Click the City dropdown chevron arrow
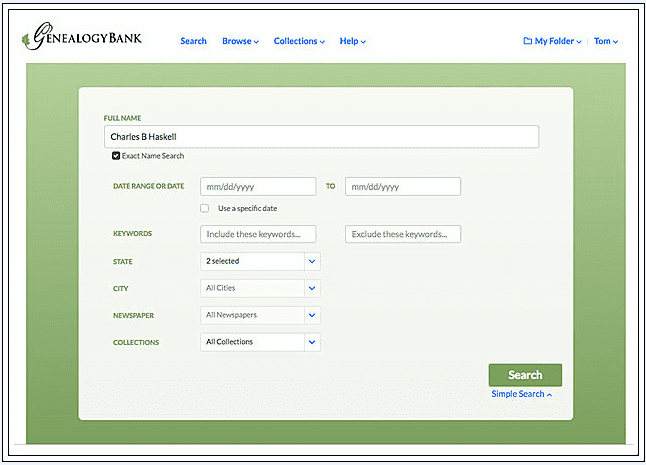646x465 pixels. 312,288
